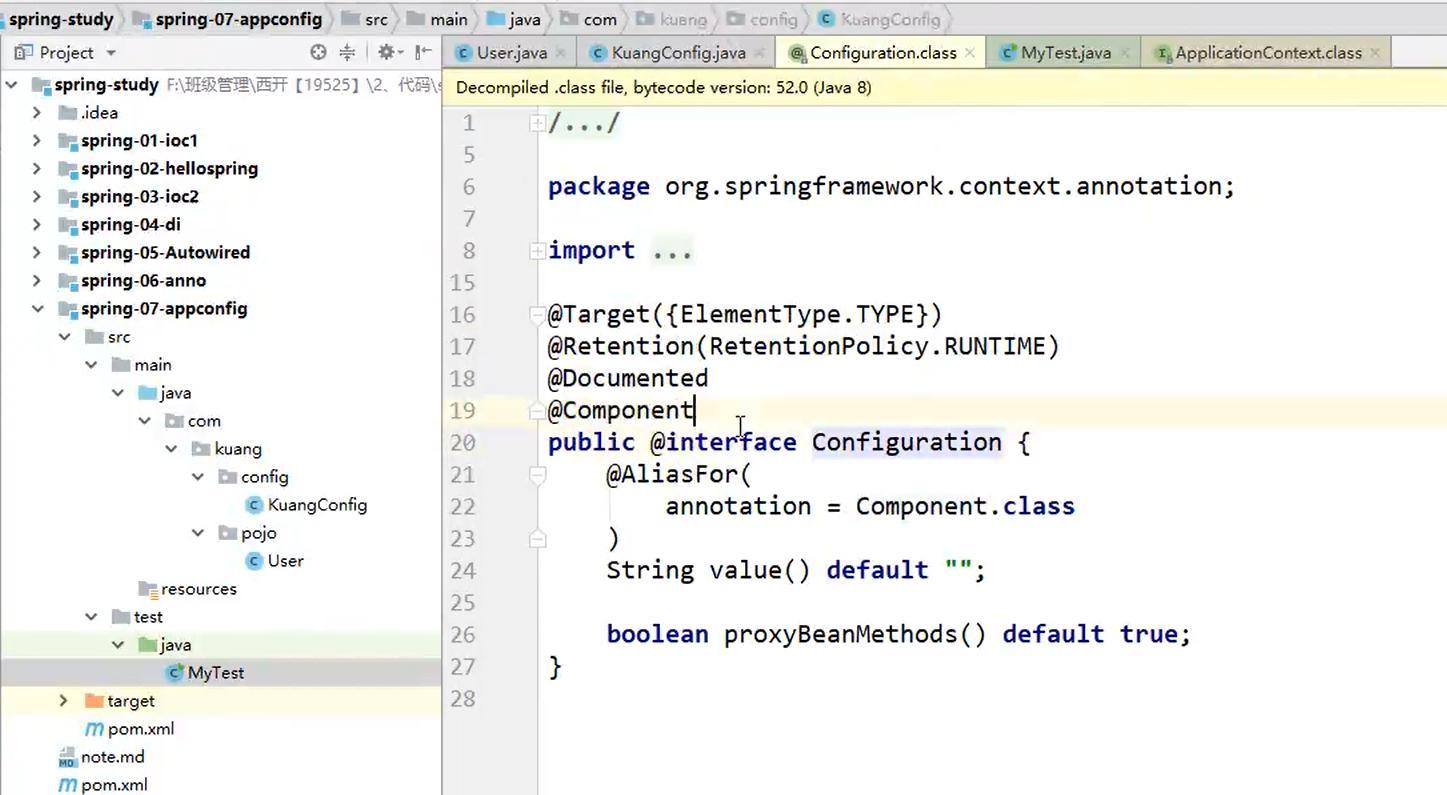This screenshot has height=795, width=1447.
Task: Open the Project panel settings gear
Action: point(387,52)
